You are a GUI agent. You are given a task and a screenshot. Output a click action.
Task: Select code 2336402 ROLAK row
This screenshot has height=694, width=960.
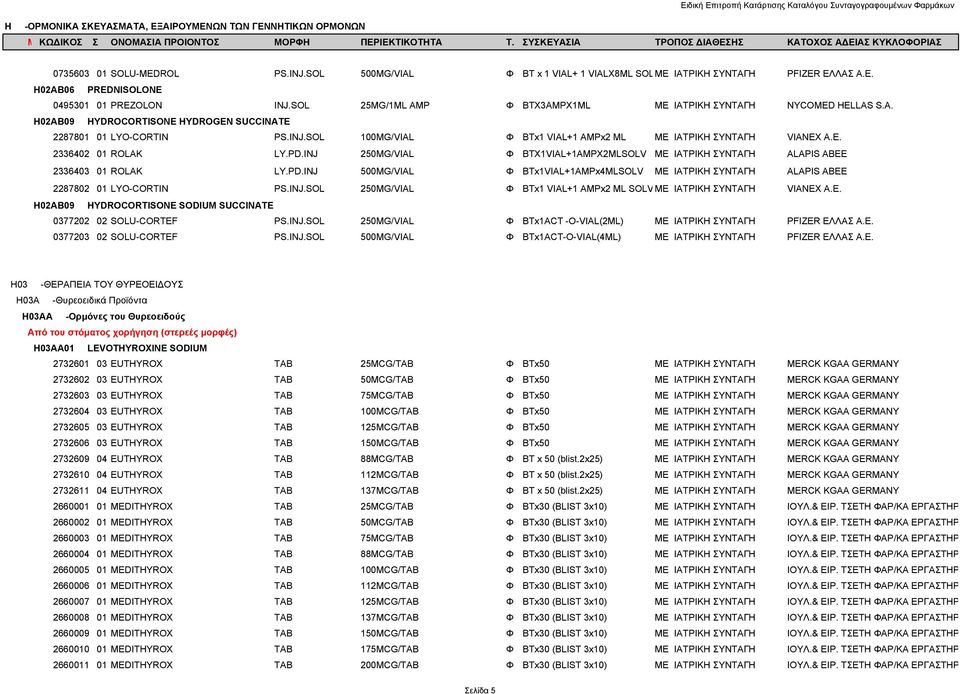450,154
